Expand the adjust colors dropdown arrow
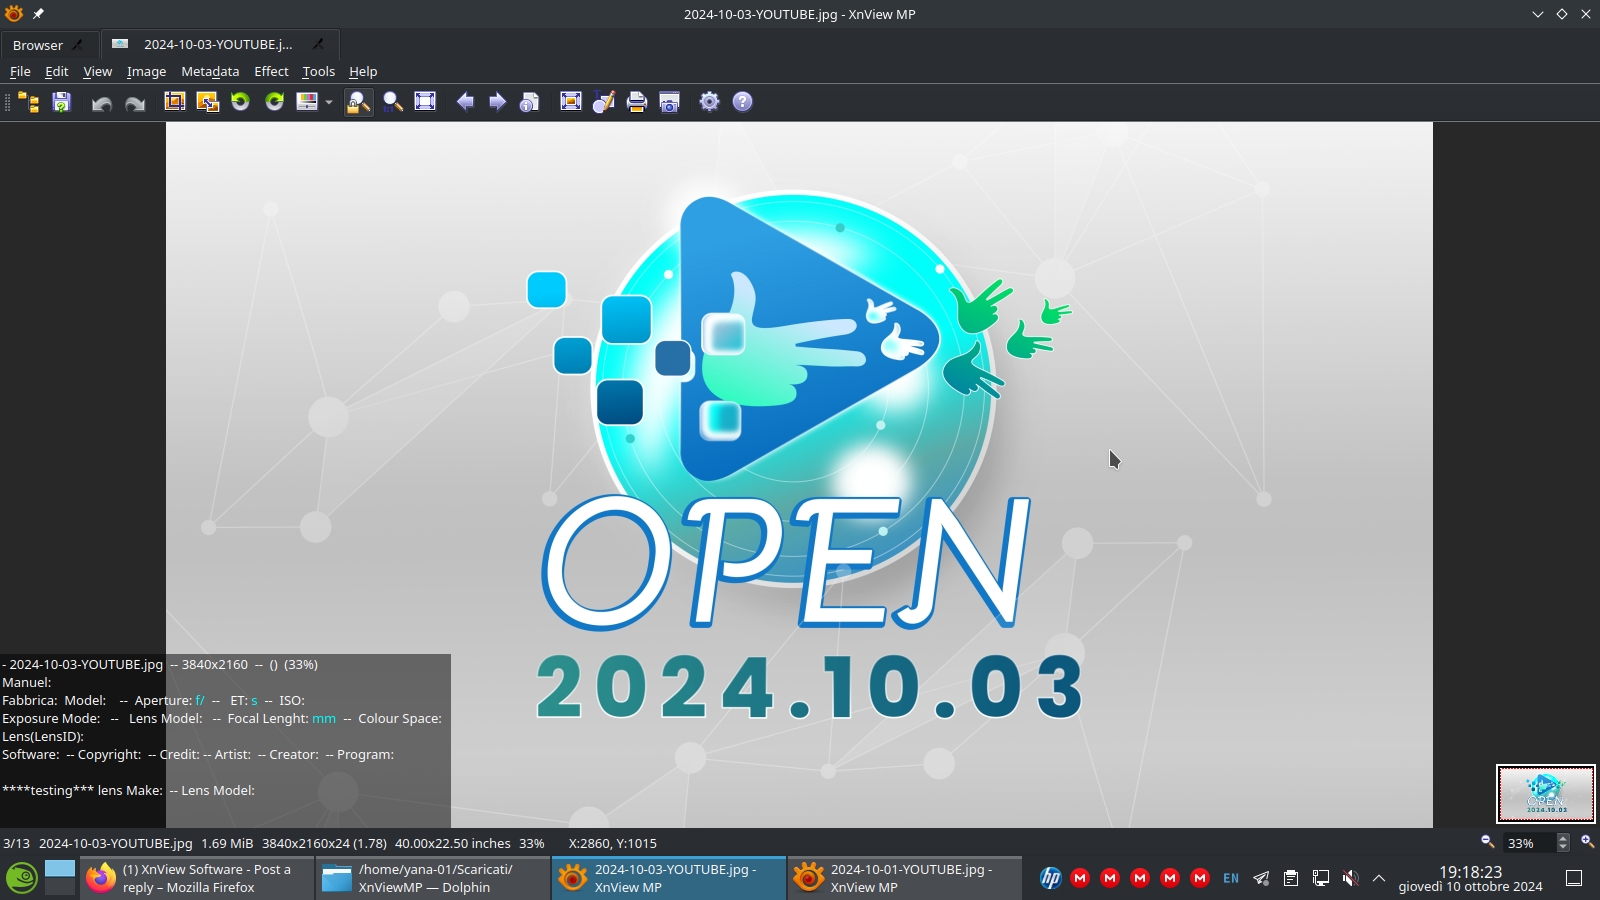1600x900 pixels. [329, 102]
